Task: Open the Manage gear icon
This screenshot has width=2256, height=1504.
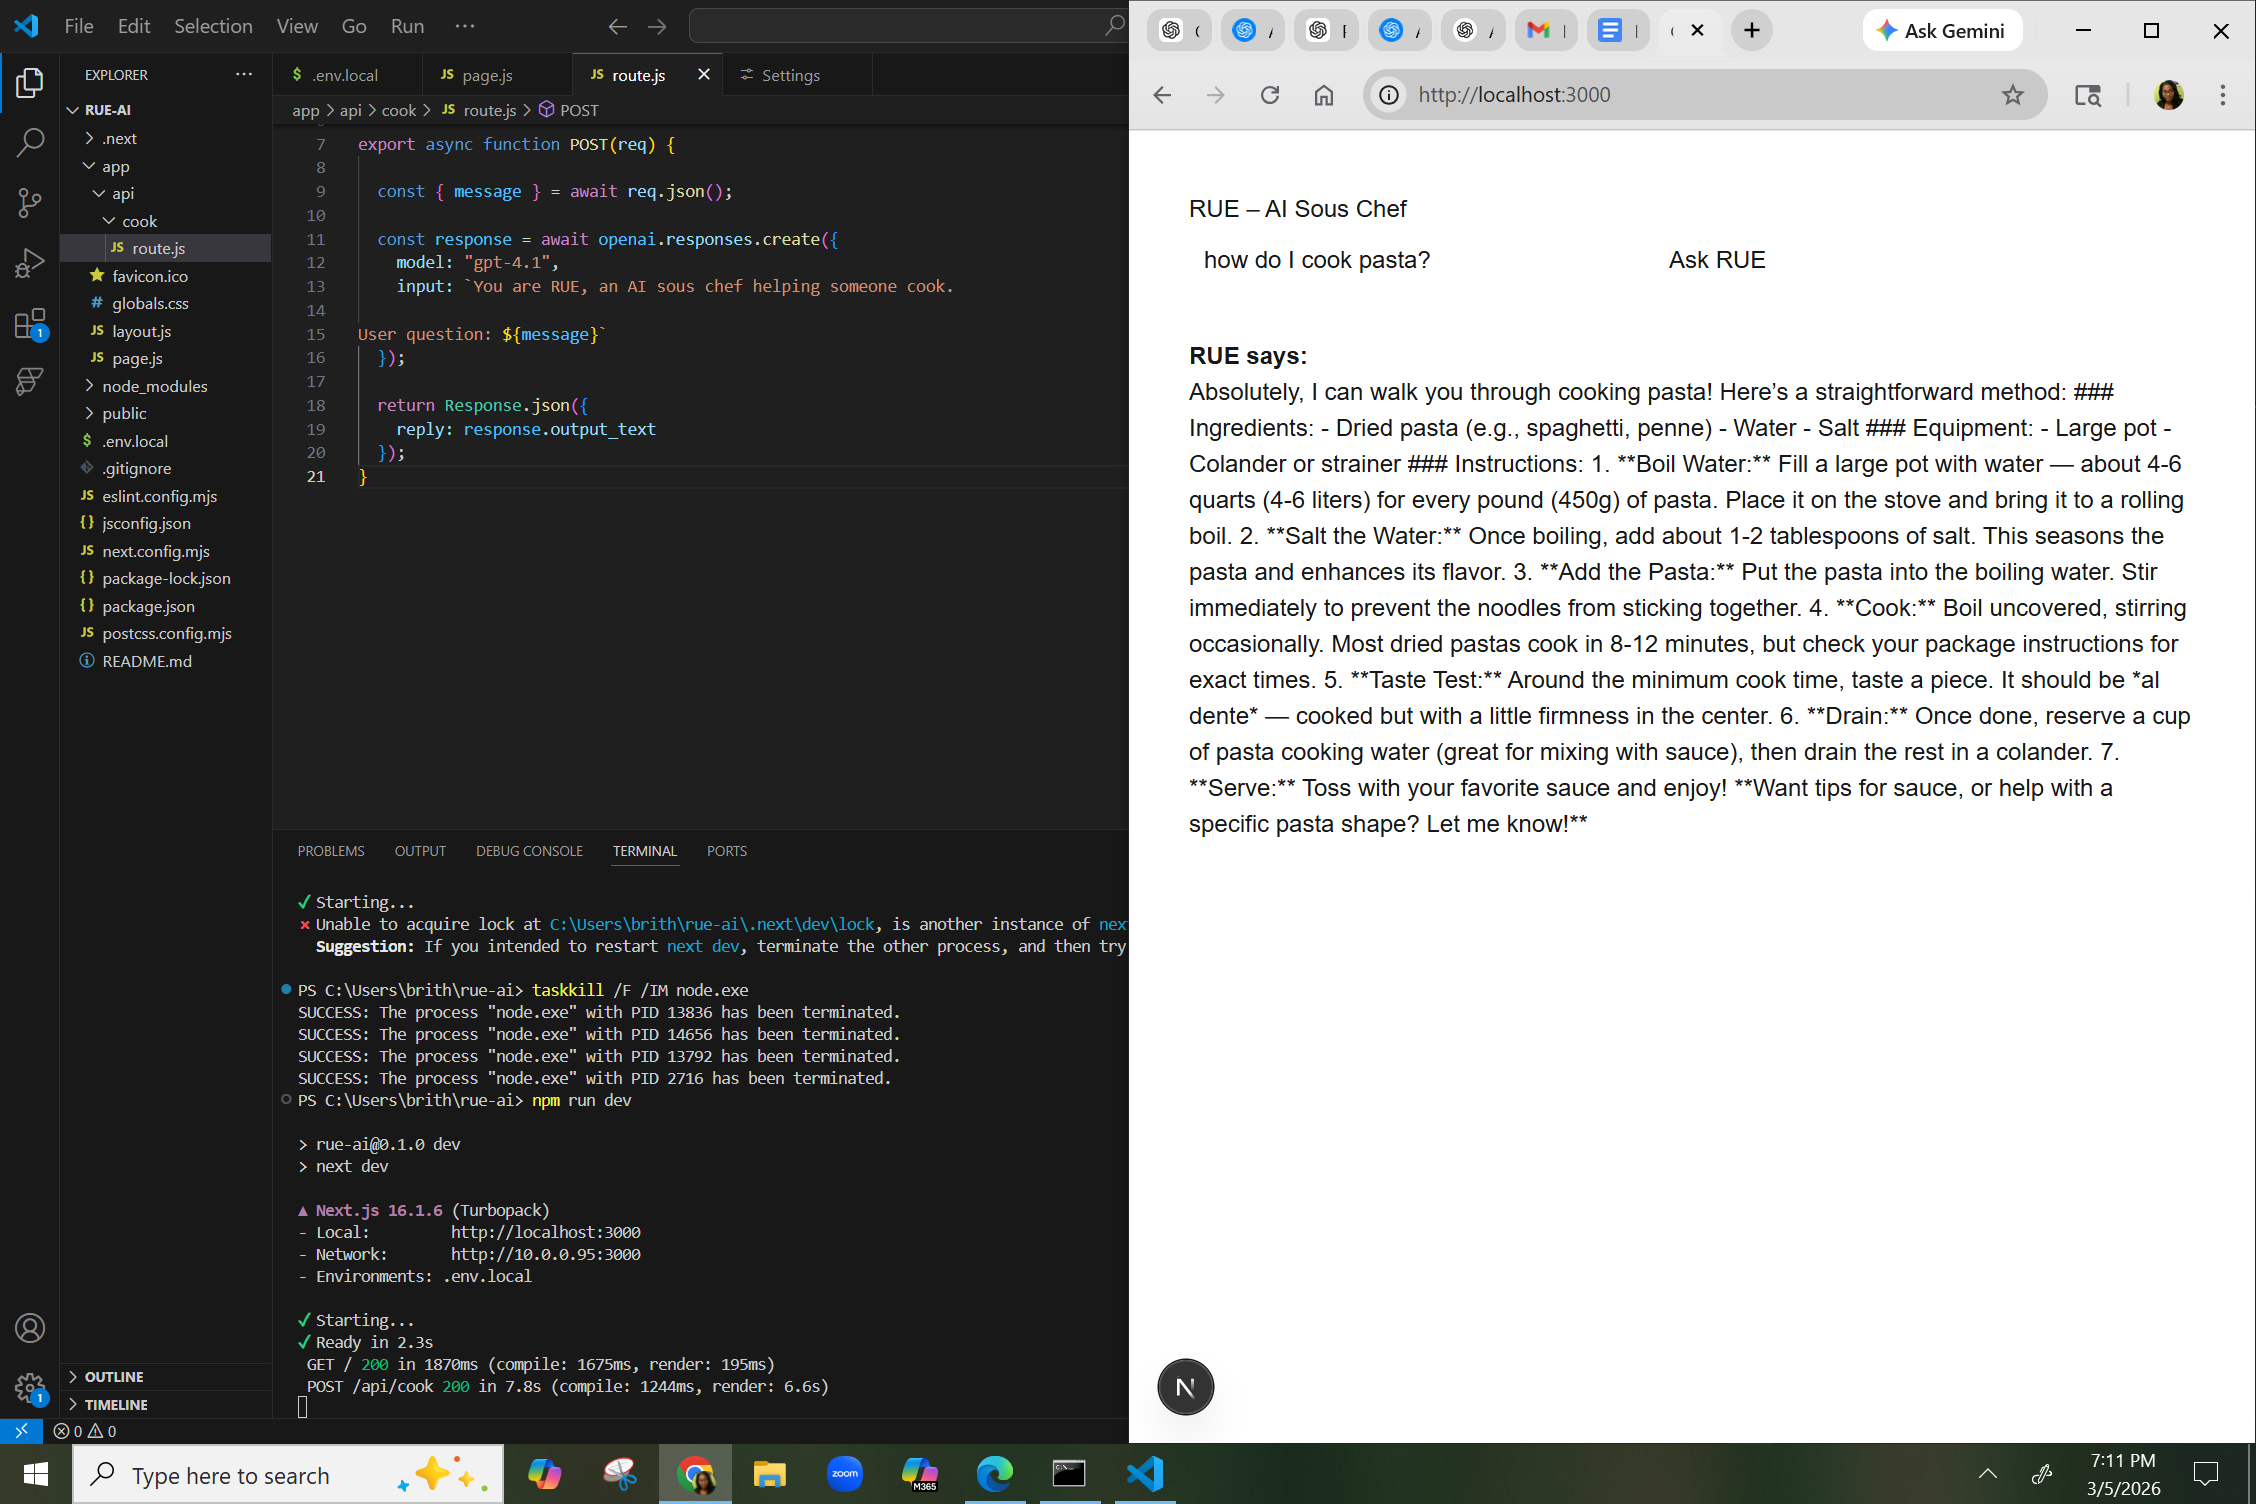Action: pos(30,1388)
